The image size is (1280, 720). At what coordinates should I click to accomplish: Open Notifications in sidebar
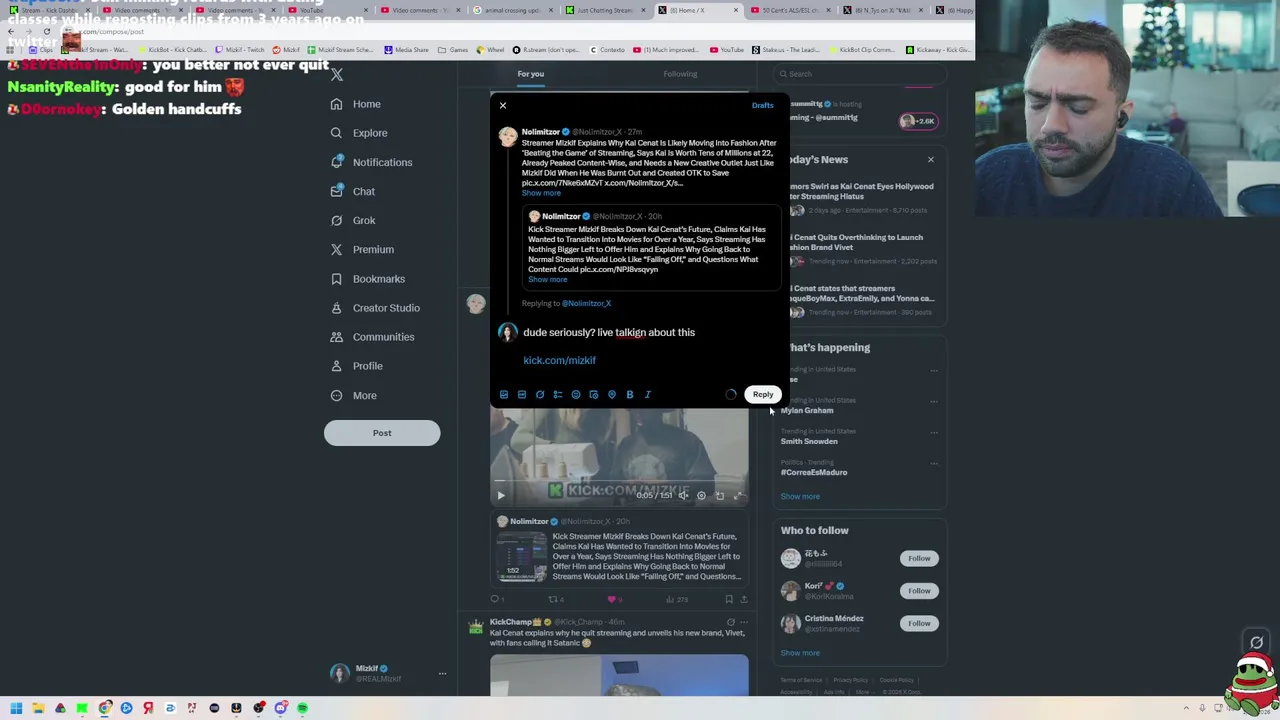[x=371, y=162]
